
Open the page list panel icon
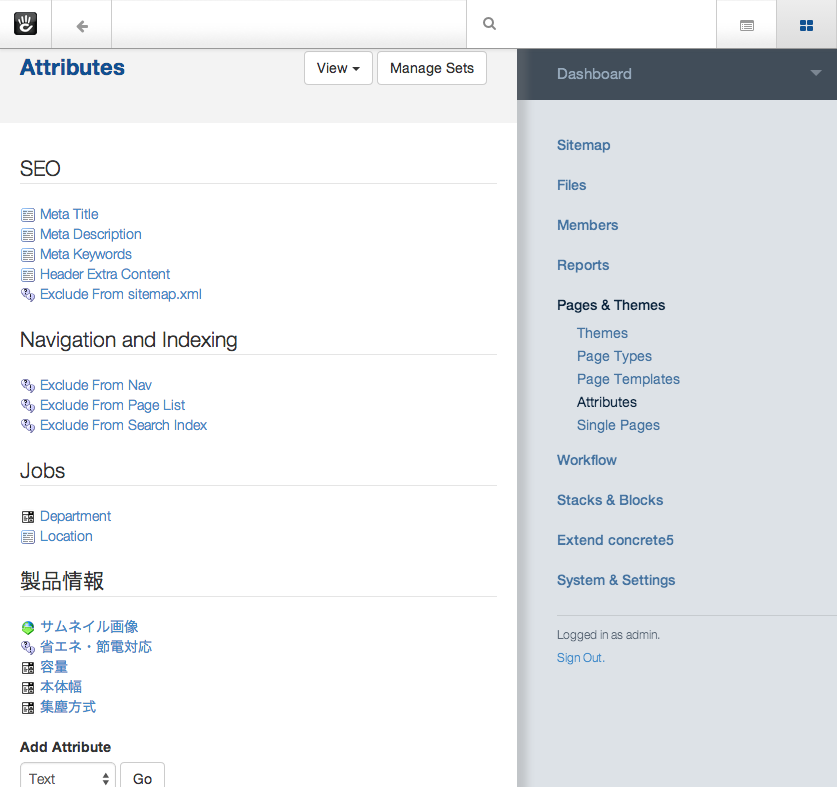[x=747, y=26]
